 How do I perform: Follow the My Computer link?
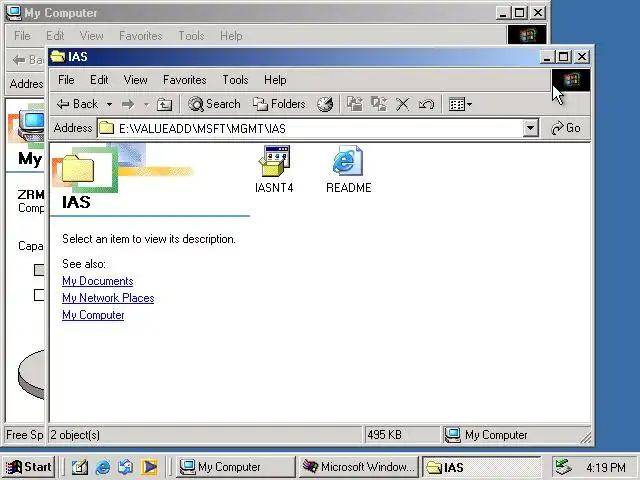93,315
